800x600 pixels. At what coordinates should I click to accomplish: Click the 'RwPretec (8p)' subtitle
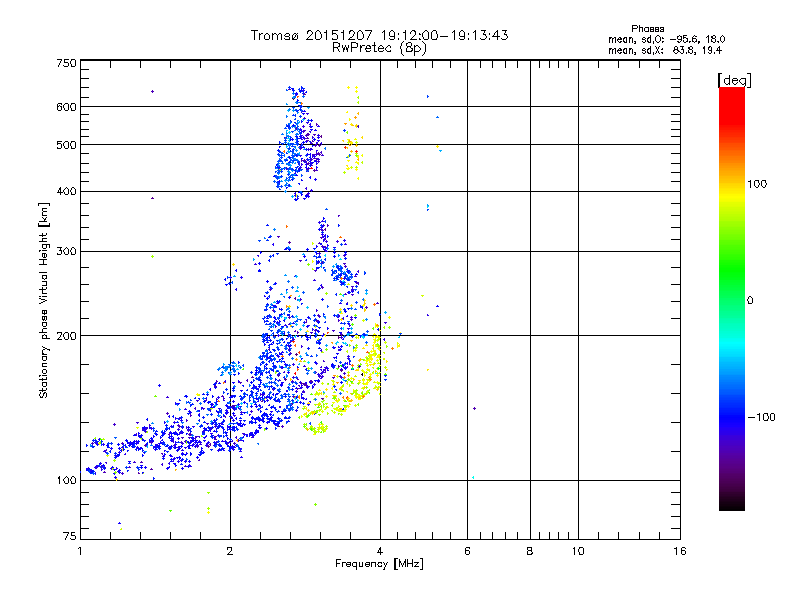(x=379, y=48)
